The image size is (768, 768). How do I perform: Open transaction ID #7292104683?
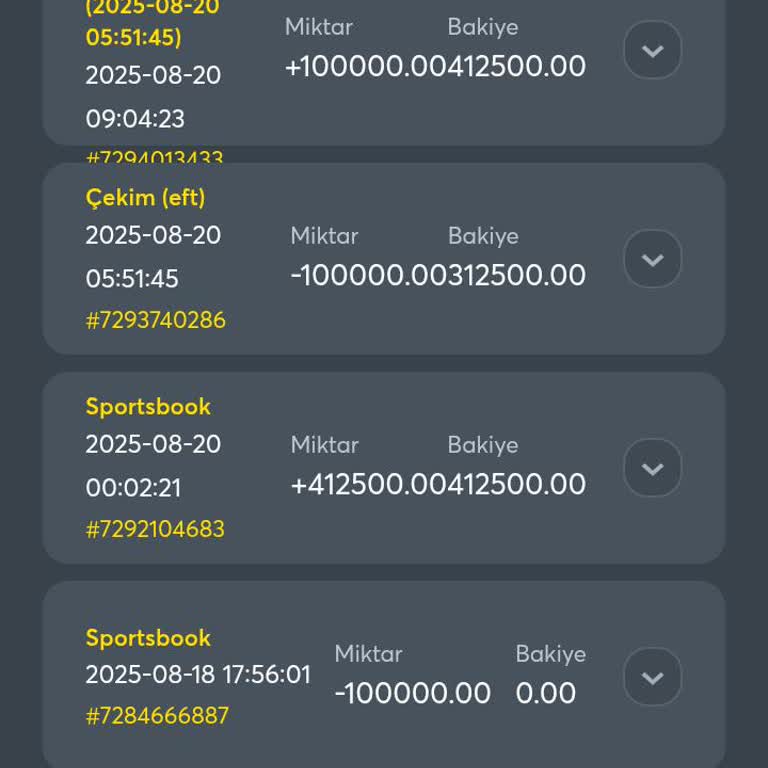[155, 529]
